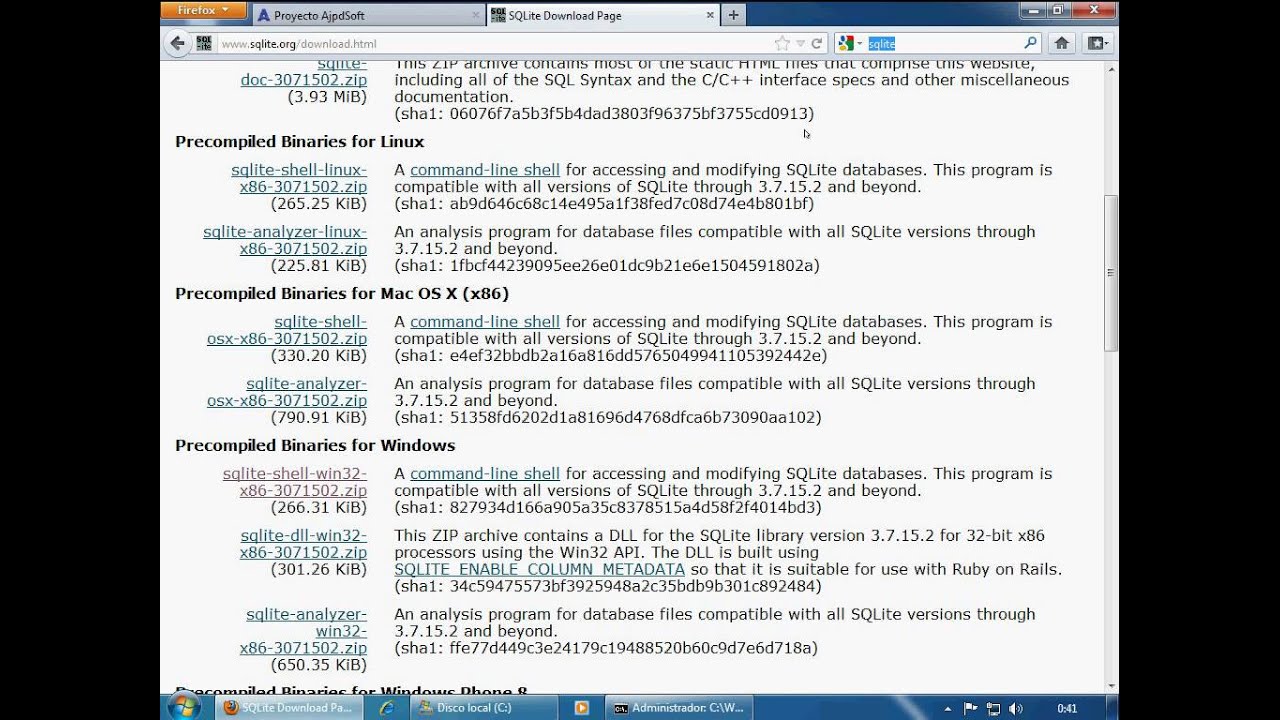
Task: Open the SQLITE_ENABLE_COLUMN_METADATA link
Action: coord(540,569)
